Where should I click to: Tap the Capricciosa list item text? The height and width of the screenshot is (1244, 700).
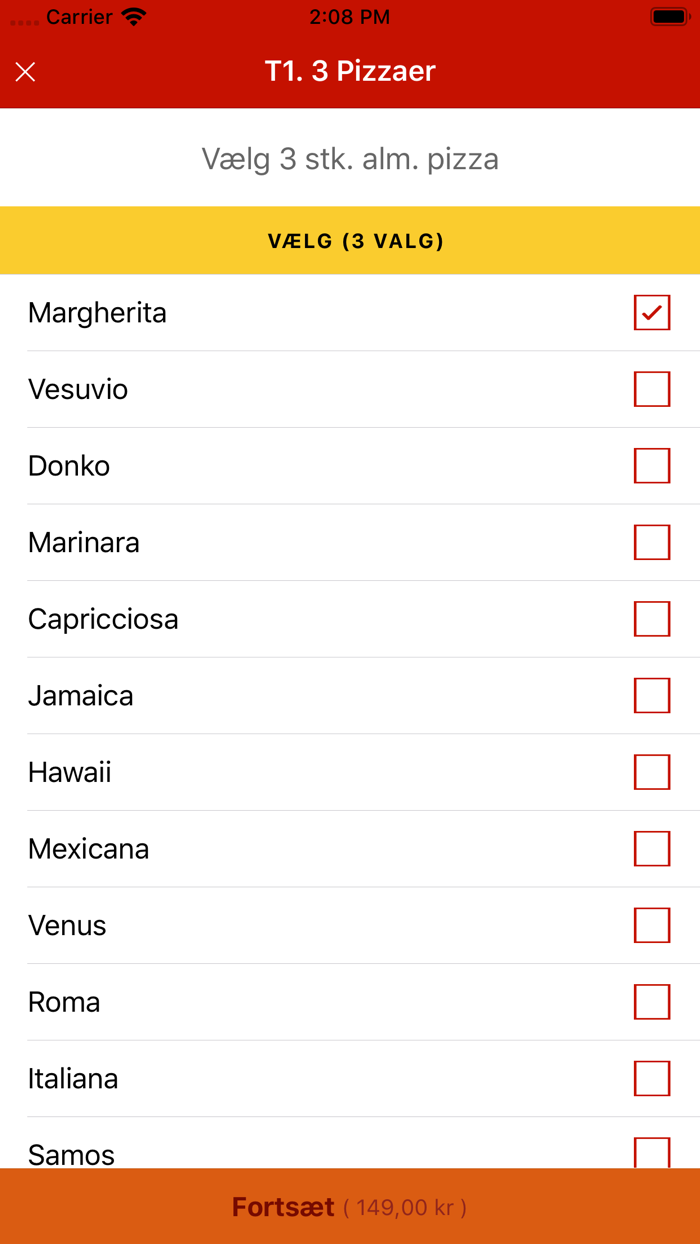[103, 619]
